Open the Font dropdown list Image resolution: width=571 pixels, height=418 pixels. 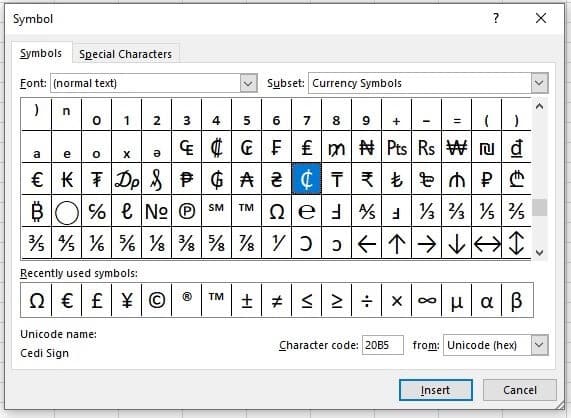(x=248, y=83)
